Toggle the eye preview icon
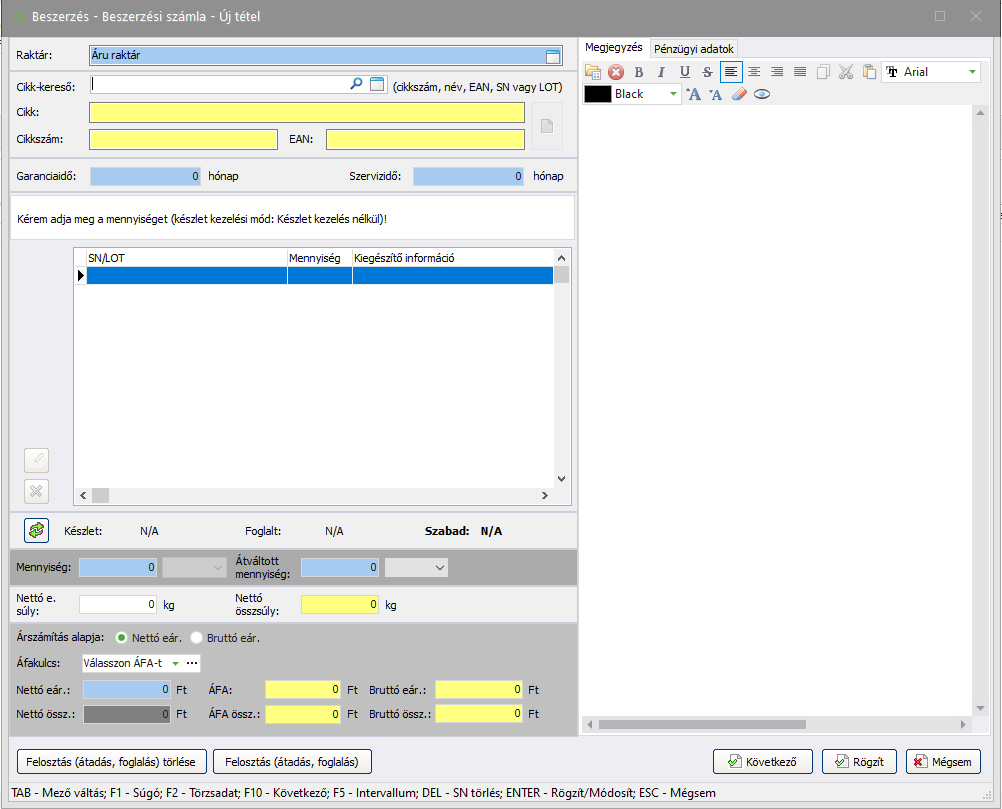The image size is (1002, 809). pyautogui.click(x=762, y=94)
